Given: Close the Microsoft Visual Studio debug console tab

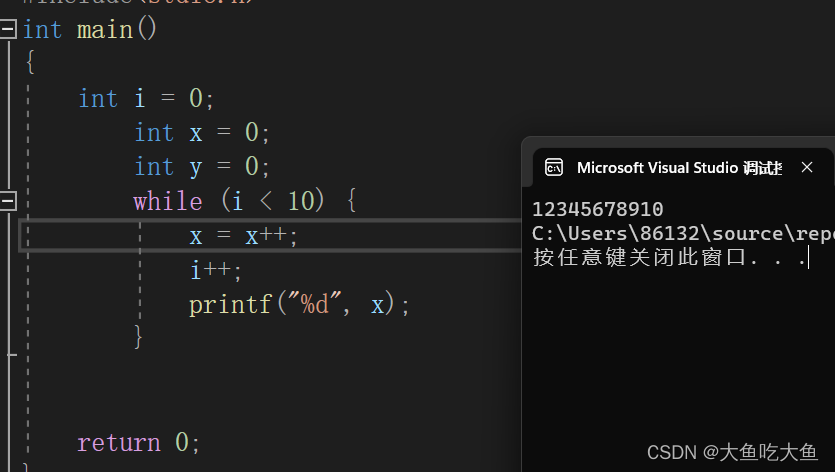Looking at the screenshot, I should [x=807, y=167].
